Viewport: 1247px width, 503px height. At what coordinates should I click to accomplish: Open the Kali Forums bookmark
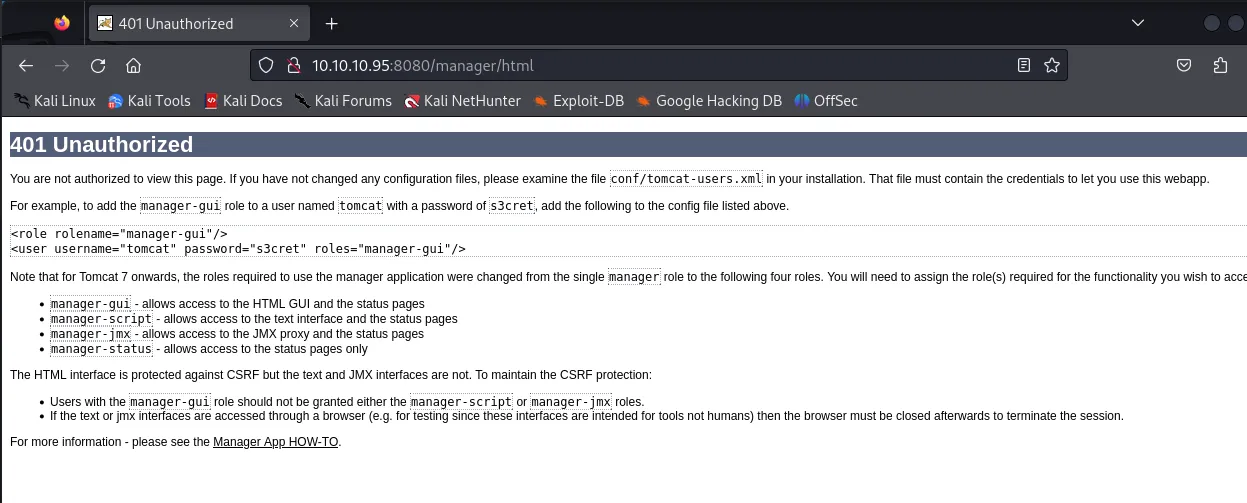[343, 100]
